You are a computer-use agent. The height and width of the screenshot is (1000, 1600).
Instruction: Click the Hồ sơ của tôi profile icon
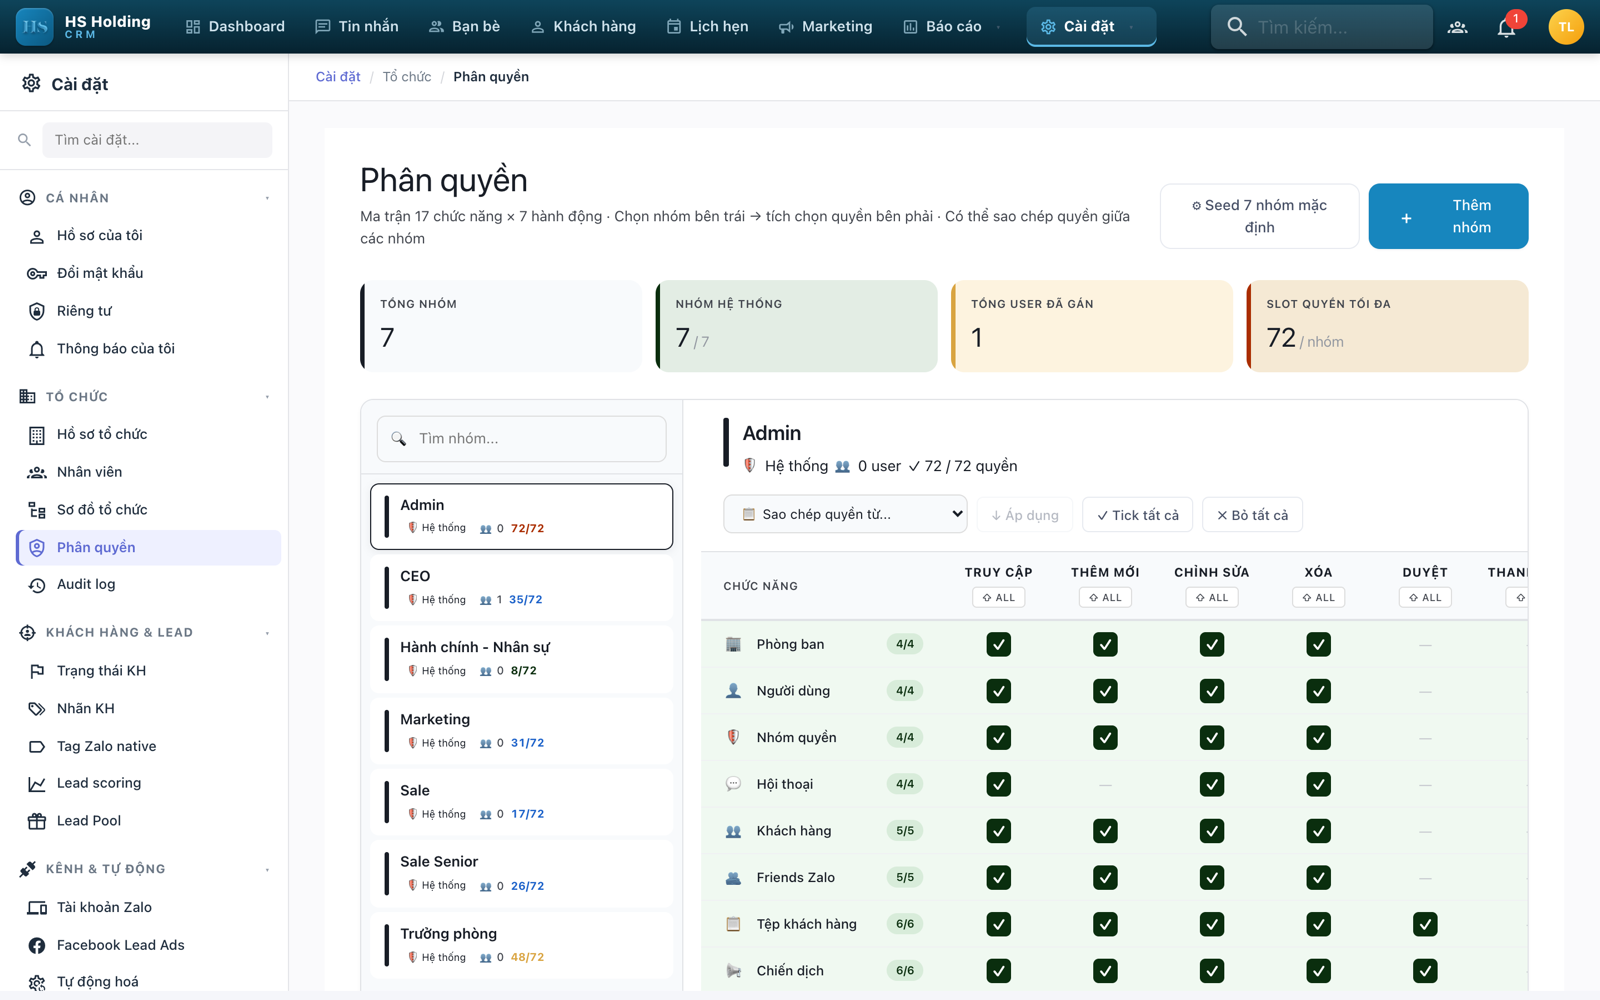click(x=37, y=236)
